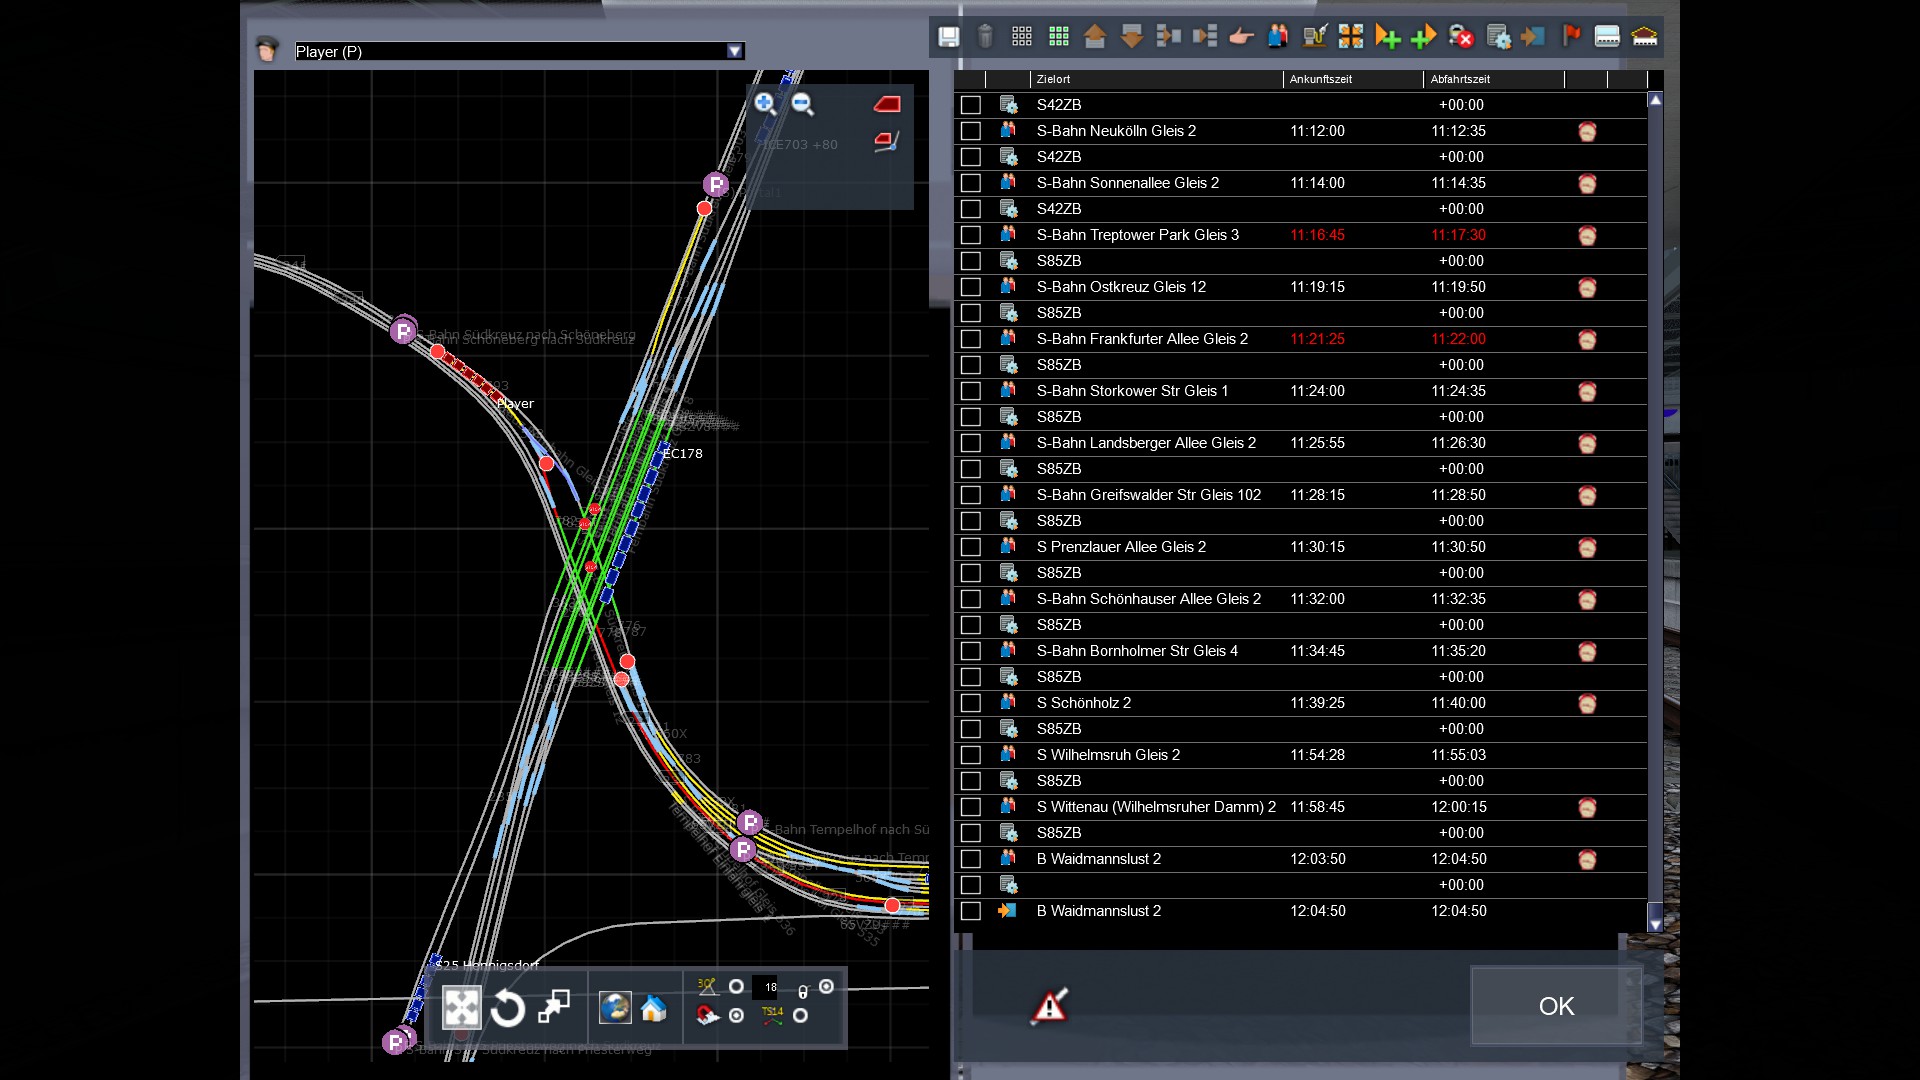Viewport: 1920px width, 1080px height.
Task: Click the globe world view icon
Action: click(614, 1008)
